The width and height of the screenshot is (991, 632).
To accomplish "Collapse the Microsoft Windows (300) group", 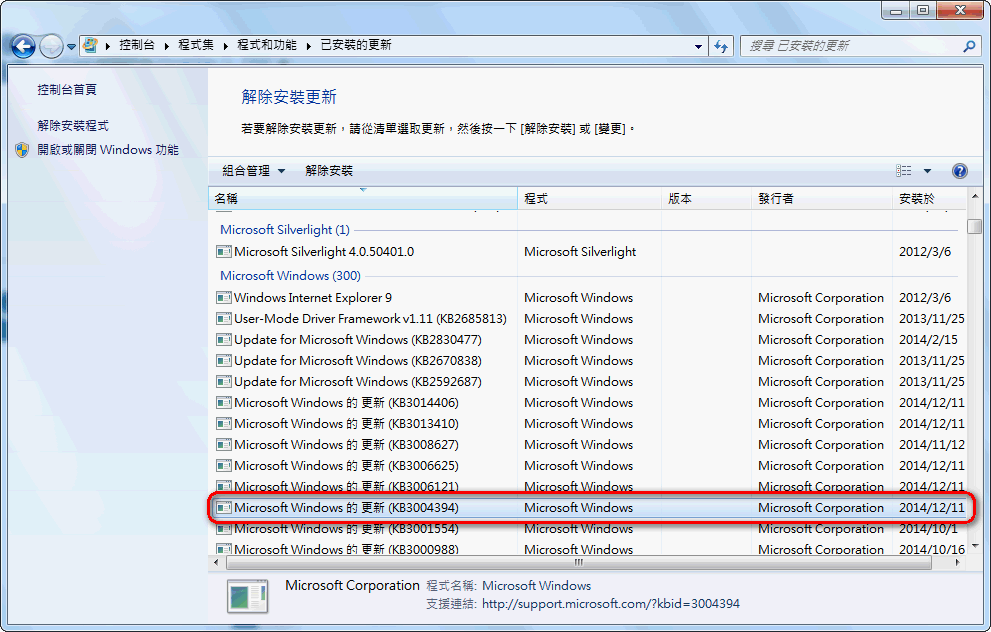I will (290, 276).
